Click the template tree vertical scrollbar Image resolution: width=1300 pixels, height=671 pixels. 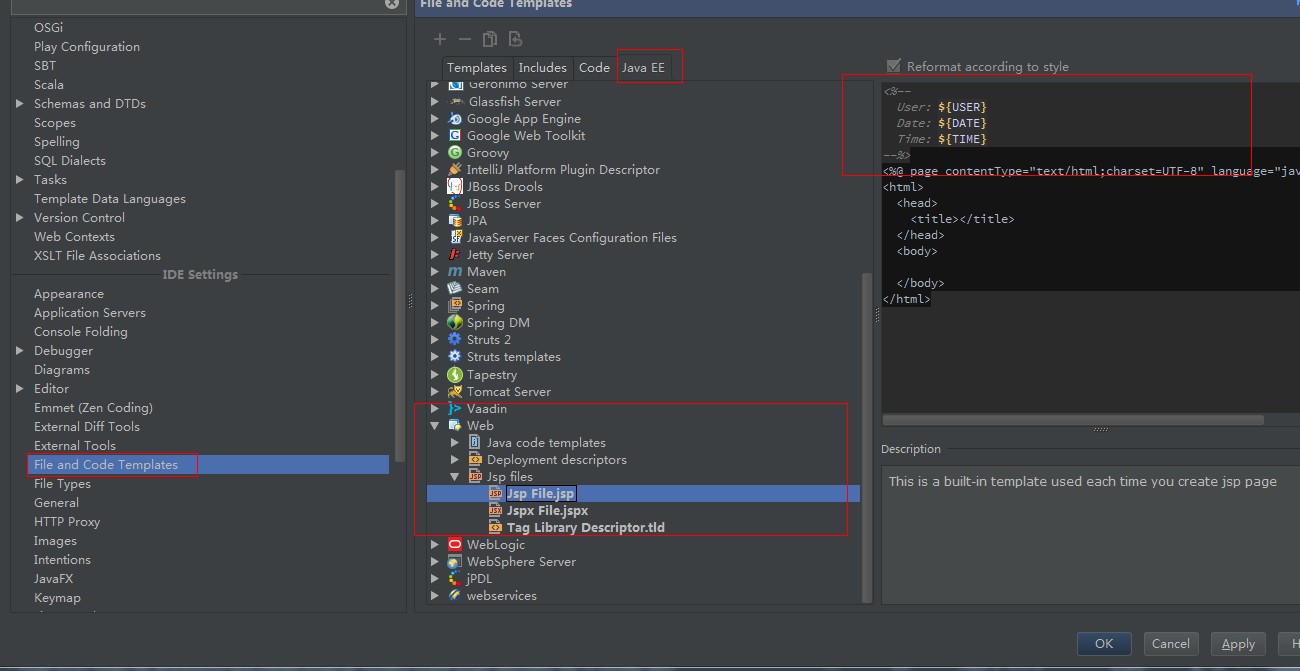(x=867, y=440)
